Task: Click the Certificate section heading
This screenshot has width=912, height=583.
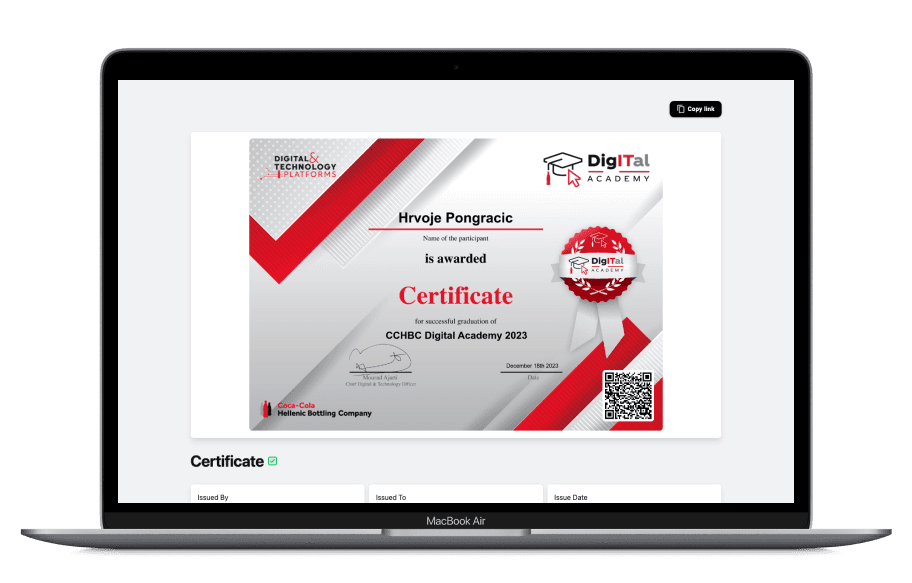Action: click(226, 462)
